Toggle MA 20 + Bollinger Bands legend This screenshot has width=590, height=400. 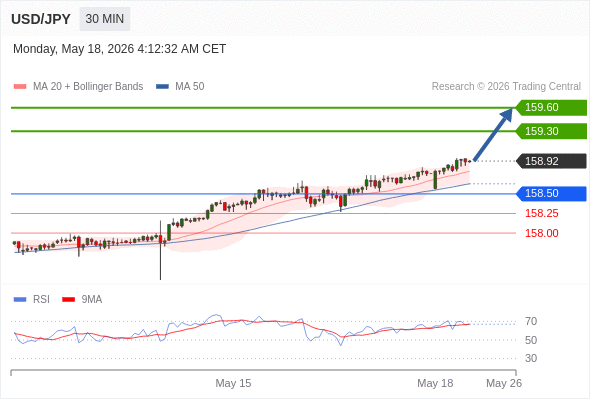pos(78,87)
